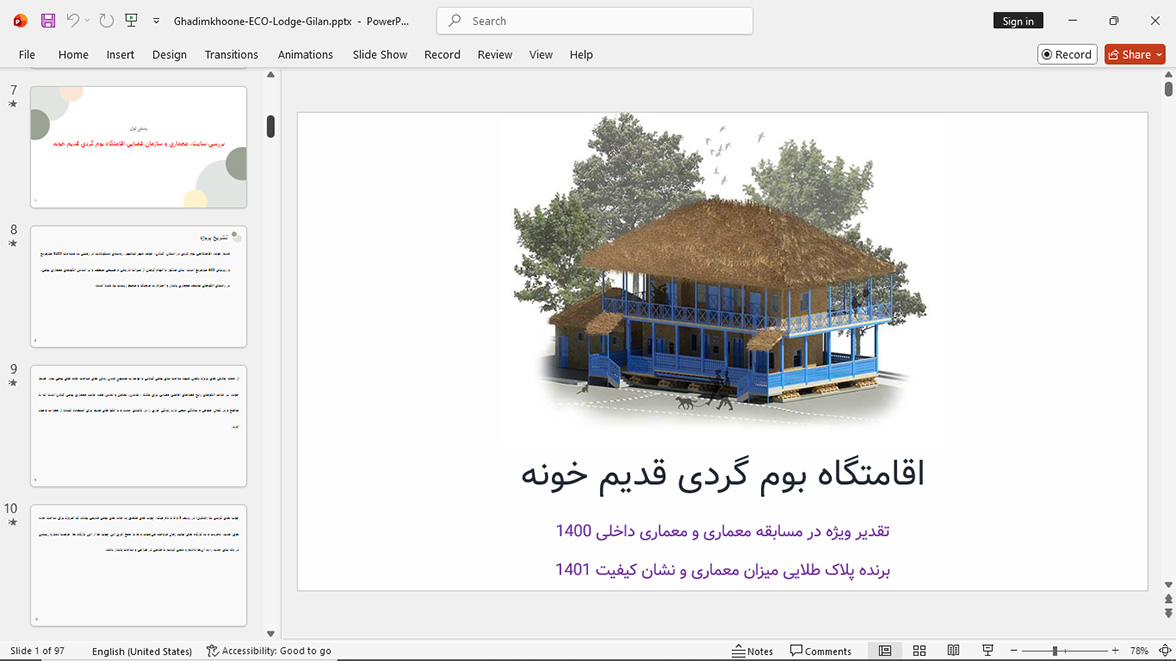Start presentation from beginning icon
Image resolution: width=1176 pixels, height=661 pixels.
(x=131, y=21)
